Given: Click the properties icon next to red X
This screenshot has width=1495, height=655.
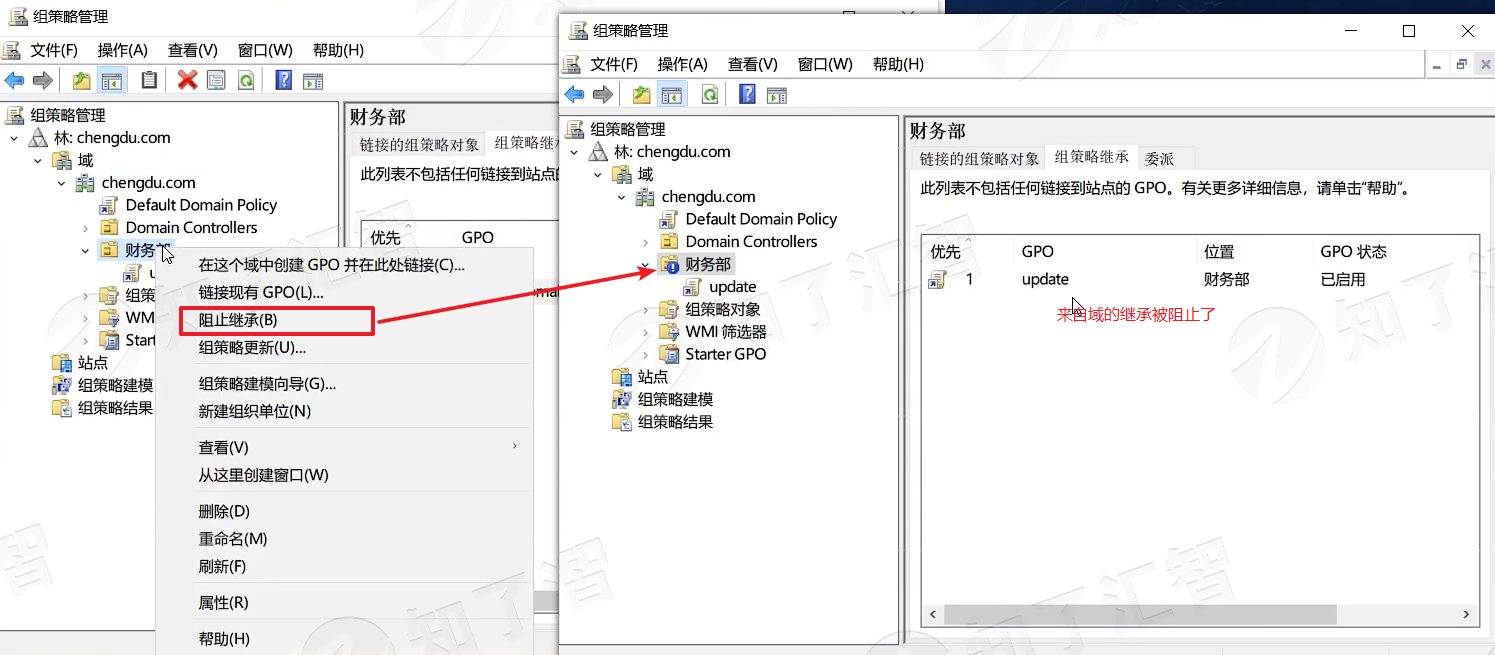Looking at the screenshot, I should coord(216,80).
